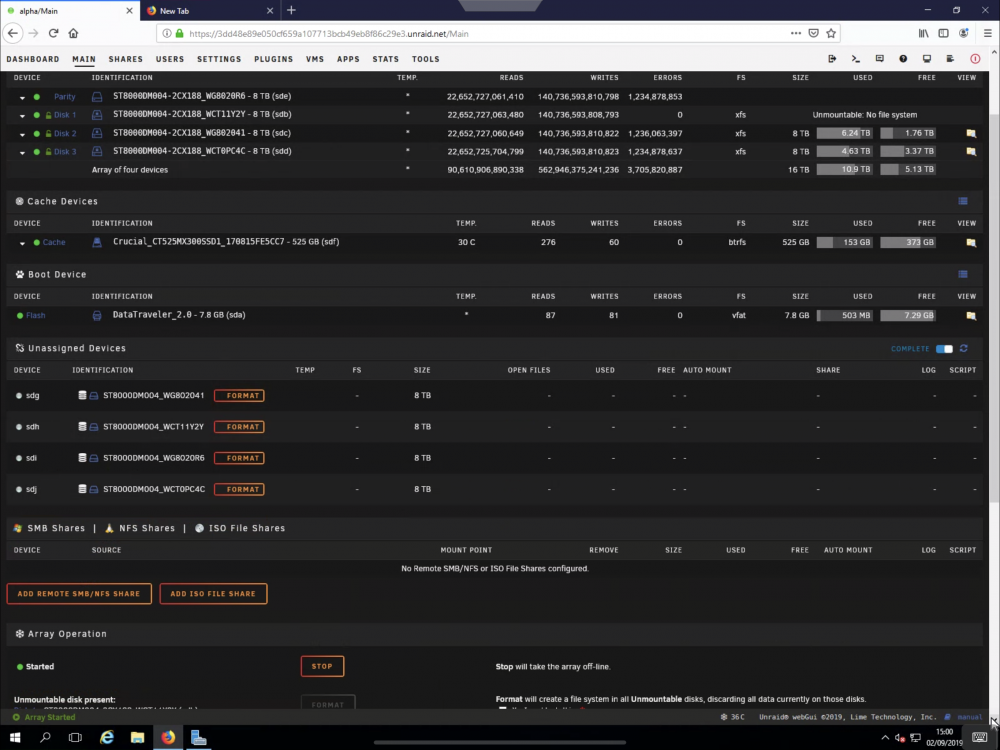
Task: Open the manual link in footer
Action: pos(969,717)
